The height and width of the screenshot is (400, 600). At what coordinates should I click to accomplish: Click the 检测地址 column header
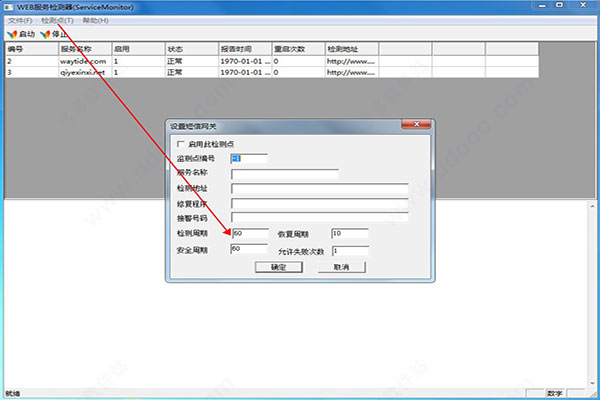click(352, 49)
